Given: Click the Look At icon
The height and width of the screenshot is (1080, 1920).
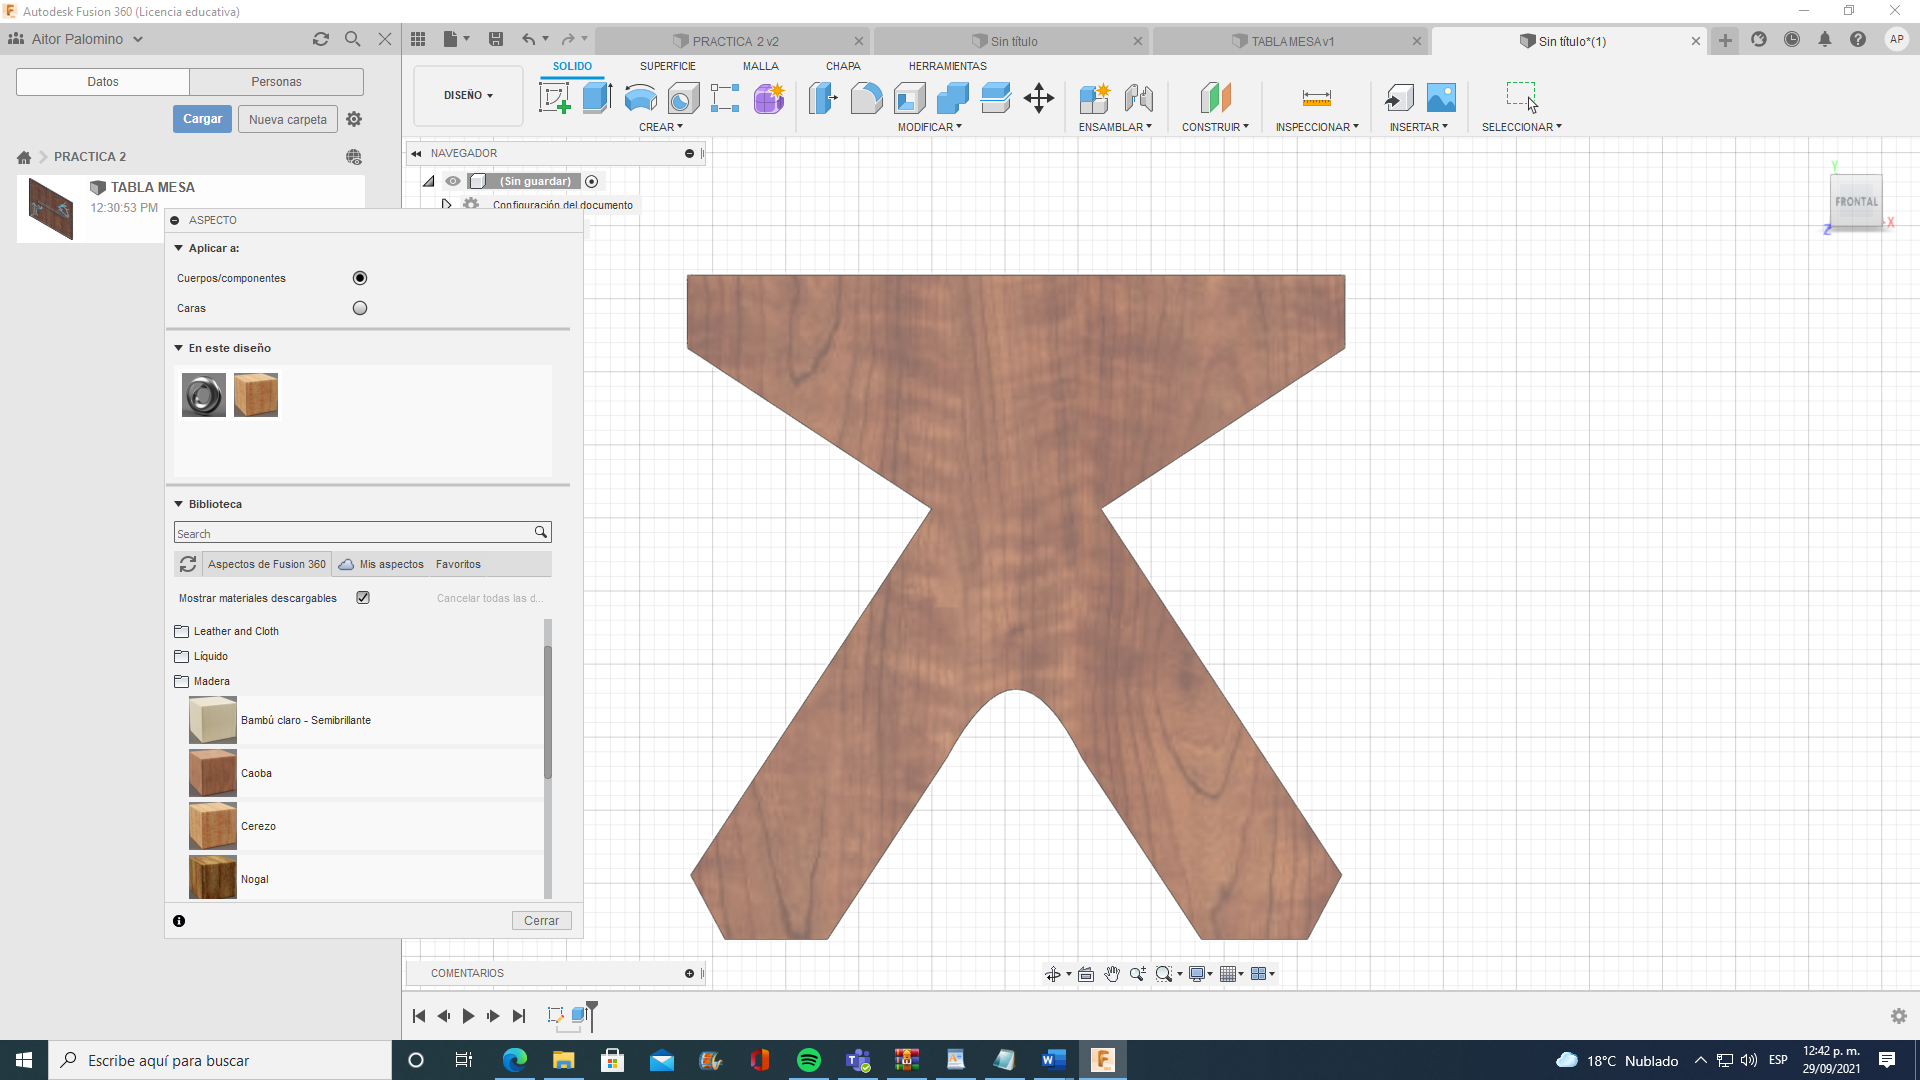Looking at the screenshot, I should point(1086,974).
